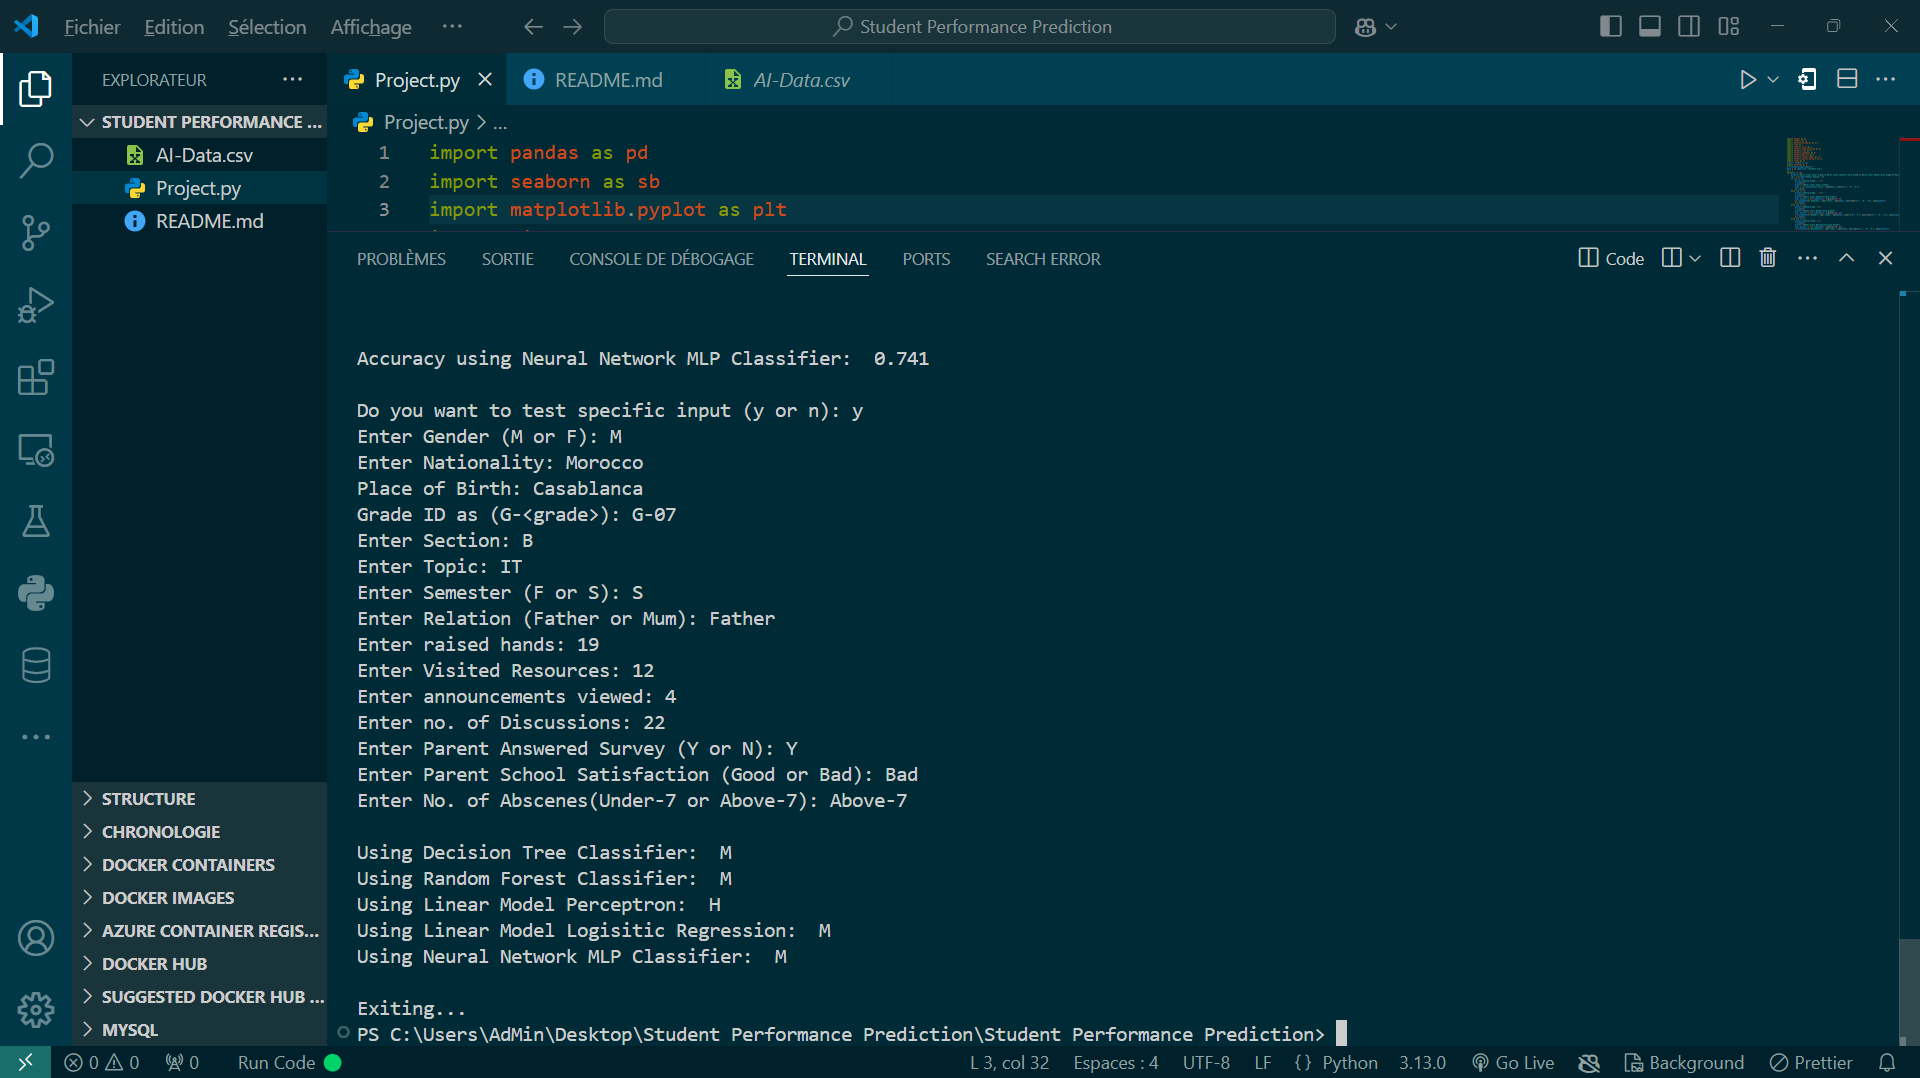Run the Python file with play icon

pos(1747,80)
